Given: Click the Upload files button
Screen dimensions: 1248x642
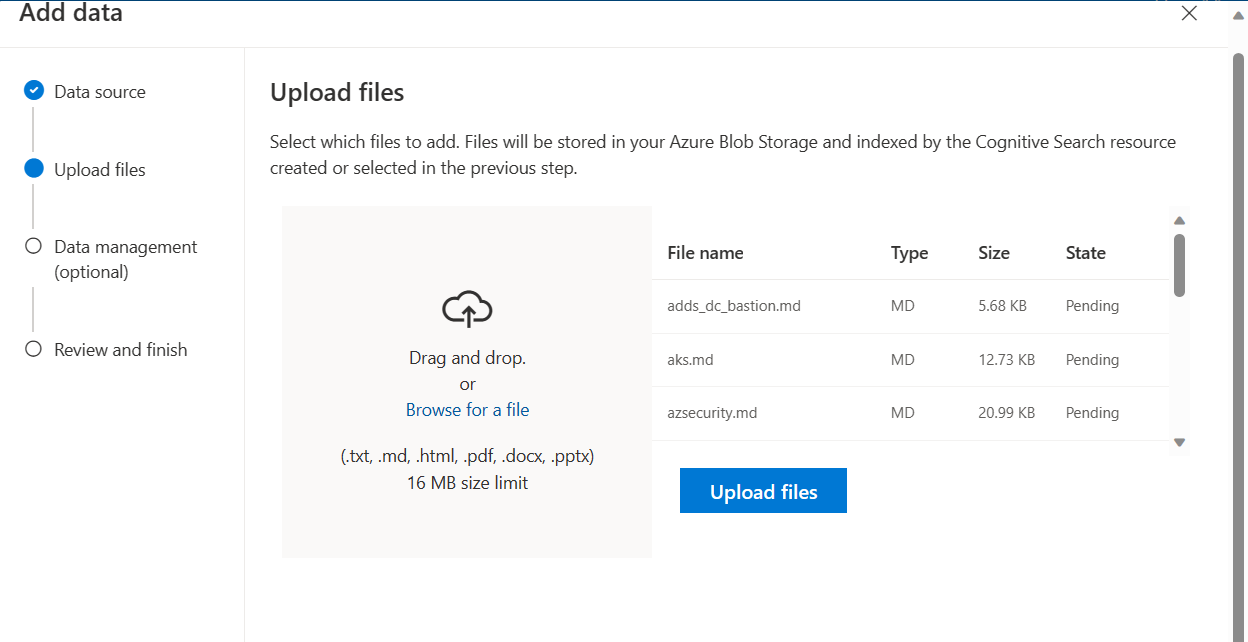Looking at the screenshot, I should (763, 490).
